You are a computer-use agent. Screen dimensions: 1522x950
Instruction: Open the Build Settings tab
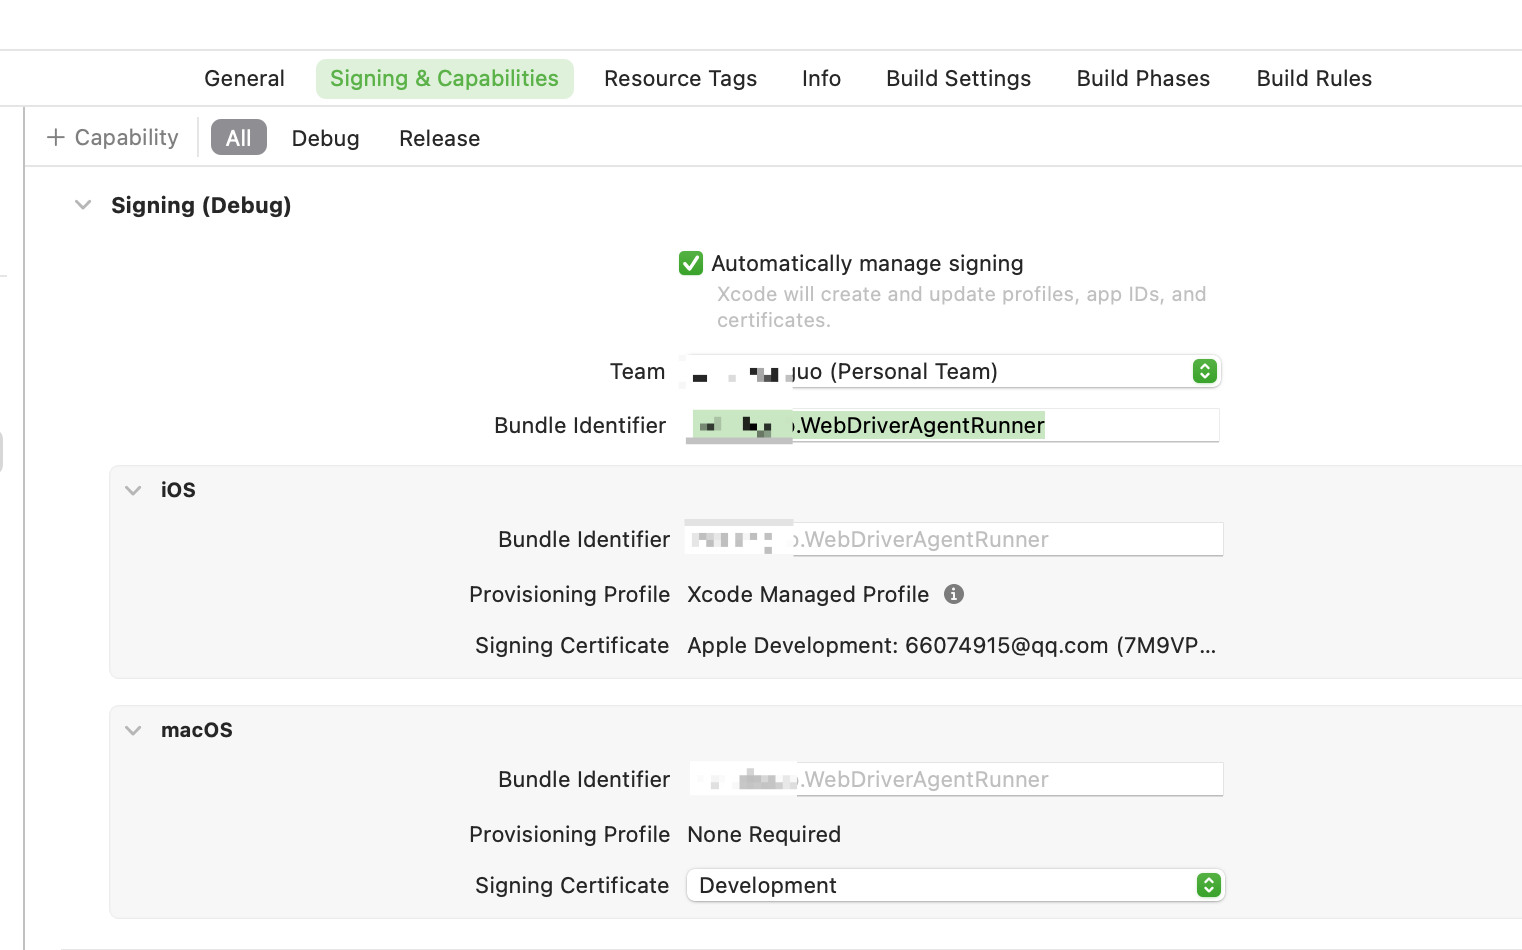[958, 78]
